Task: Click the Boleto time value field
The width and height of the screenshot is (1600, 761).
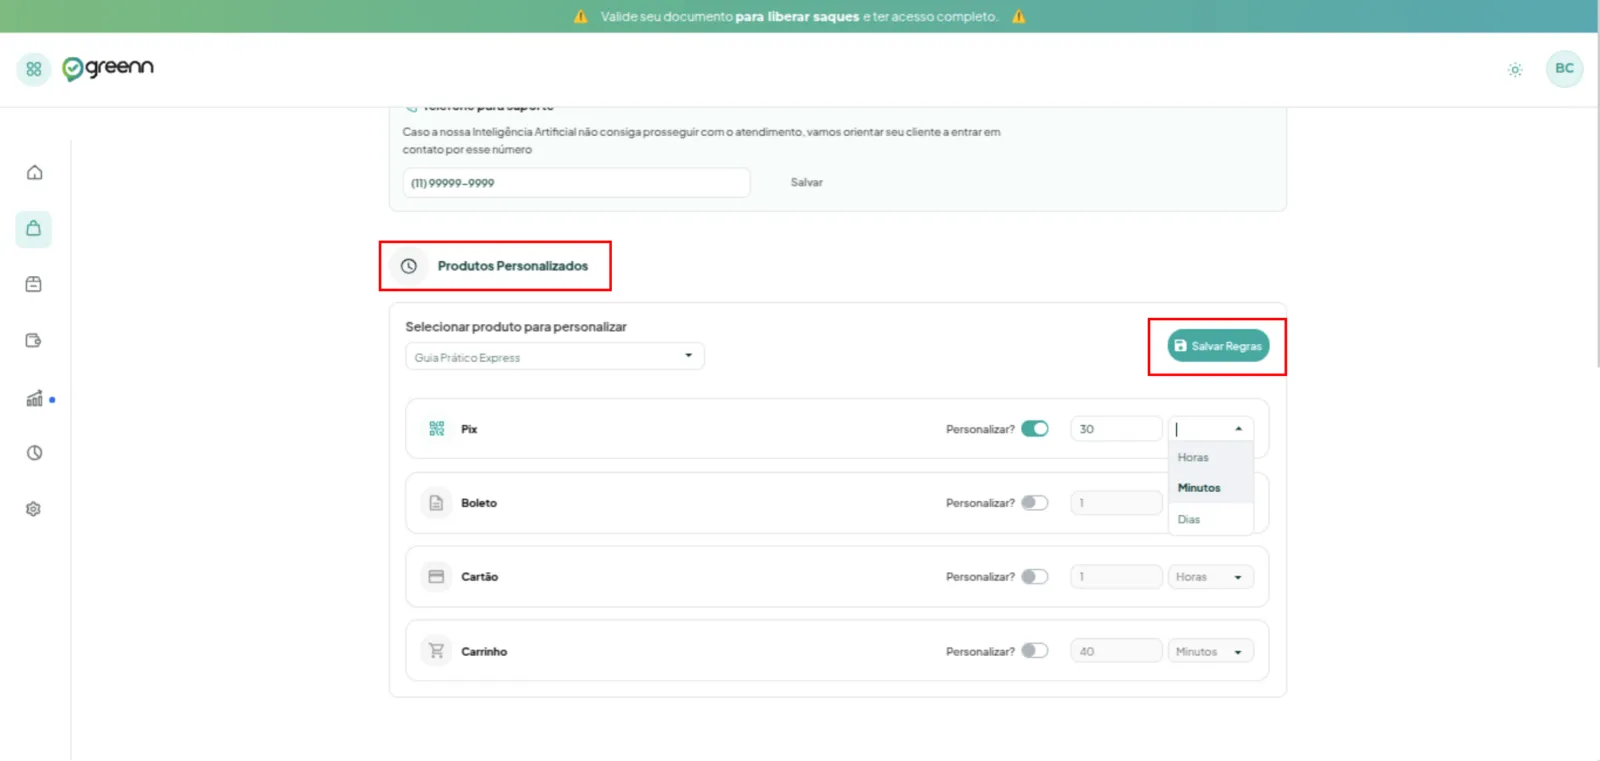Action: (x=1116, y=503)
